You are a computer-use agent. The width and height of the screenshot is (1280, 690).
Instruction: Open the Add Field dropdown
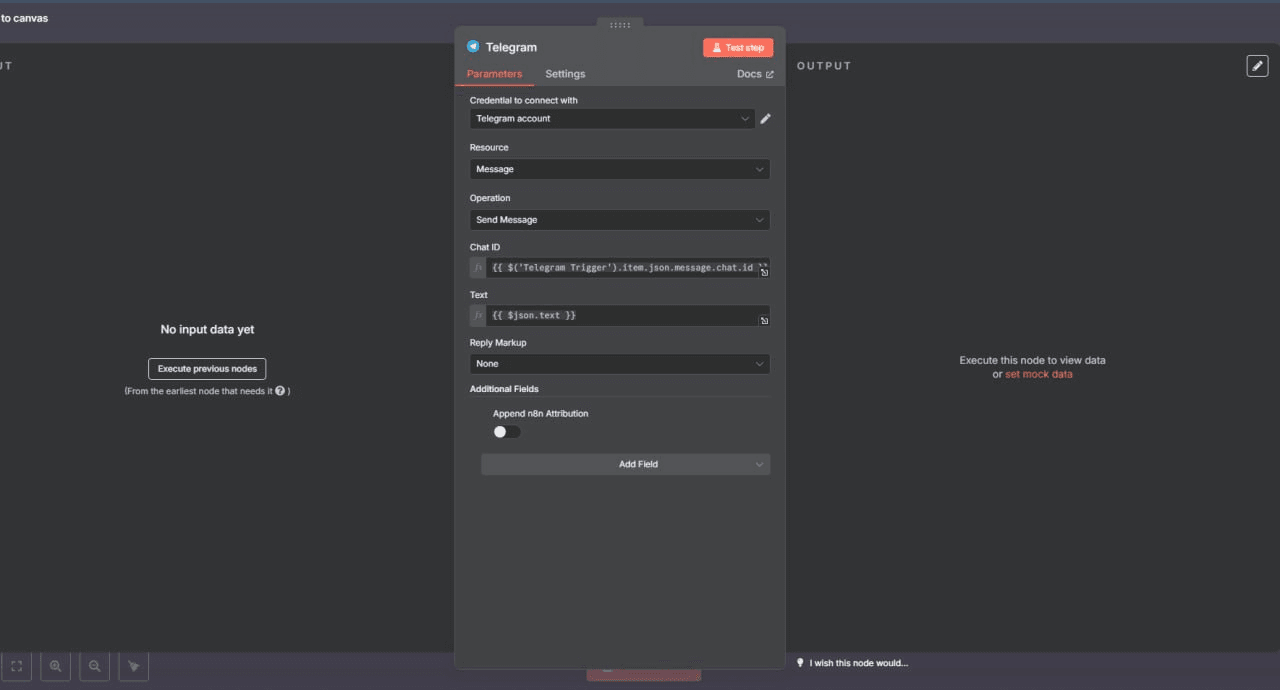[x=625, y=465]
